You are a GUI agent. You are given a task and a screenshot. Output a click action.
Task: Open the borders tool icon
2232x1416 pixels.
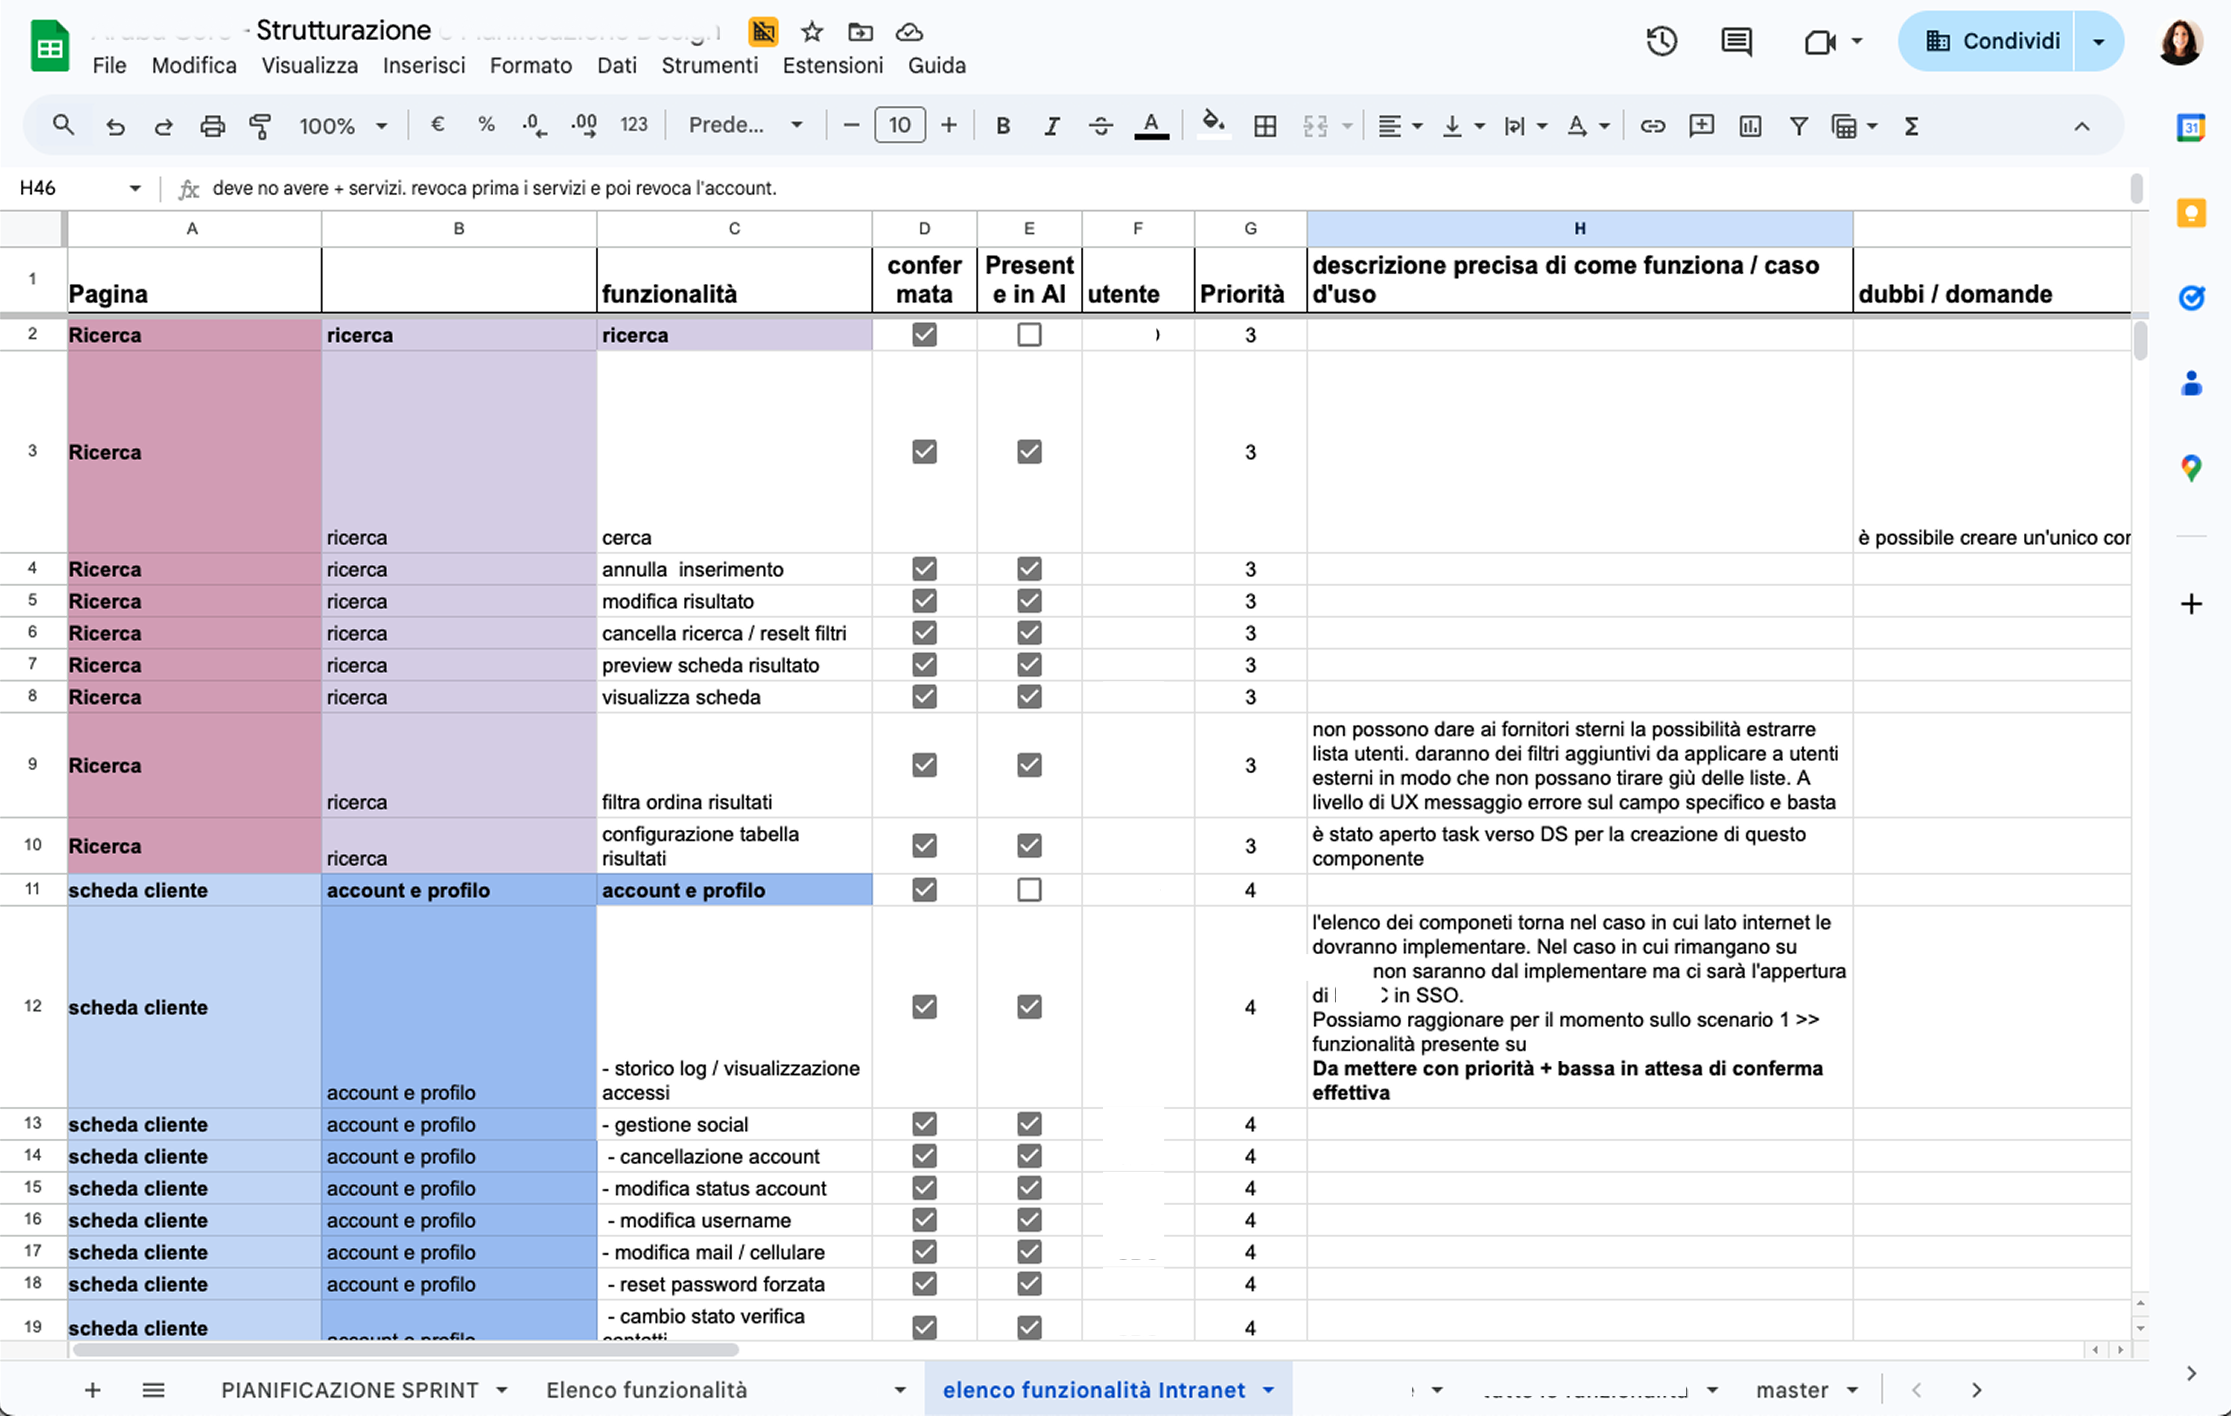click(x=1265, y=126)
